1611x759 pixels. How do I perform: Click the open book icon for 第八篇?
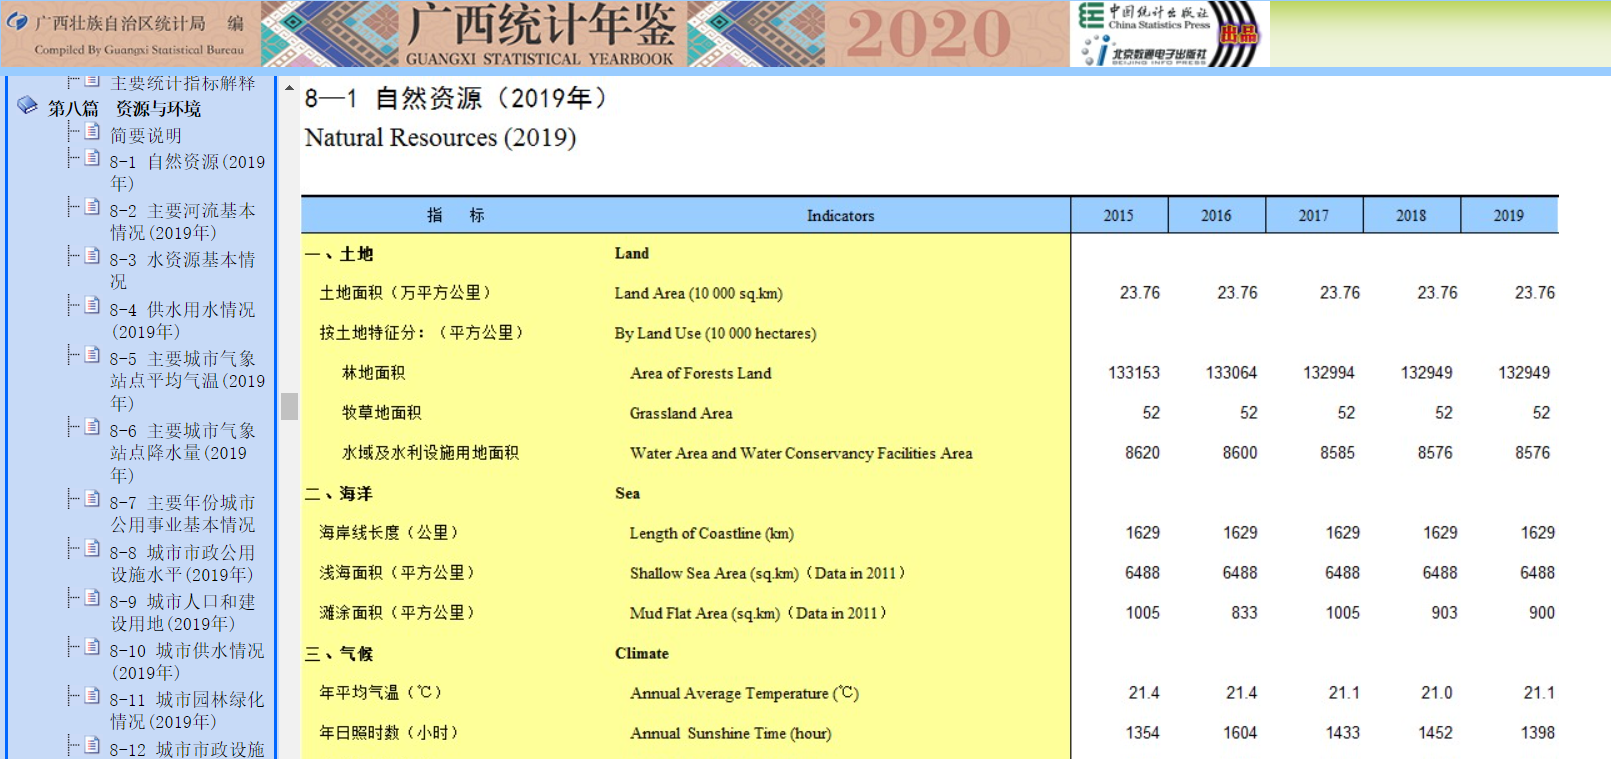[x=27, y=106]
